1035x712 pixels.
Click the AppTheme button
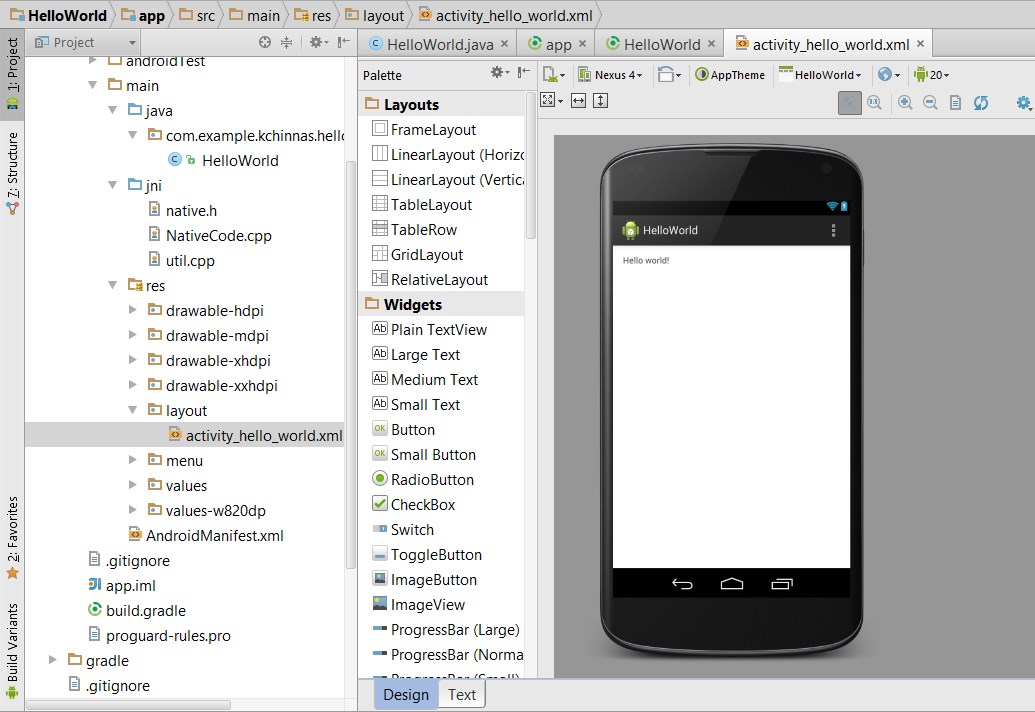coord(730,75)
